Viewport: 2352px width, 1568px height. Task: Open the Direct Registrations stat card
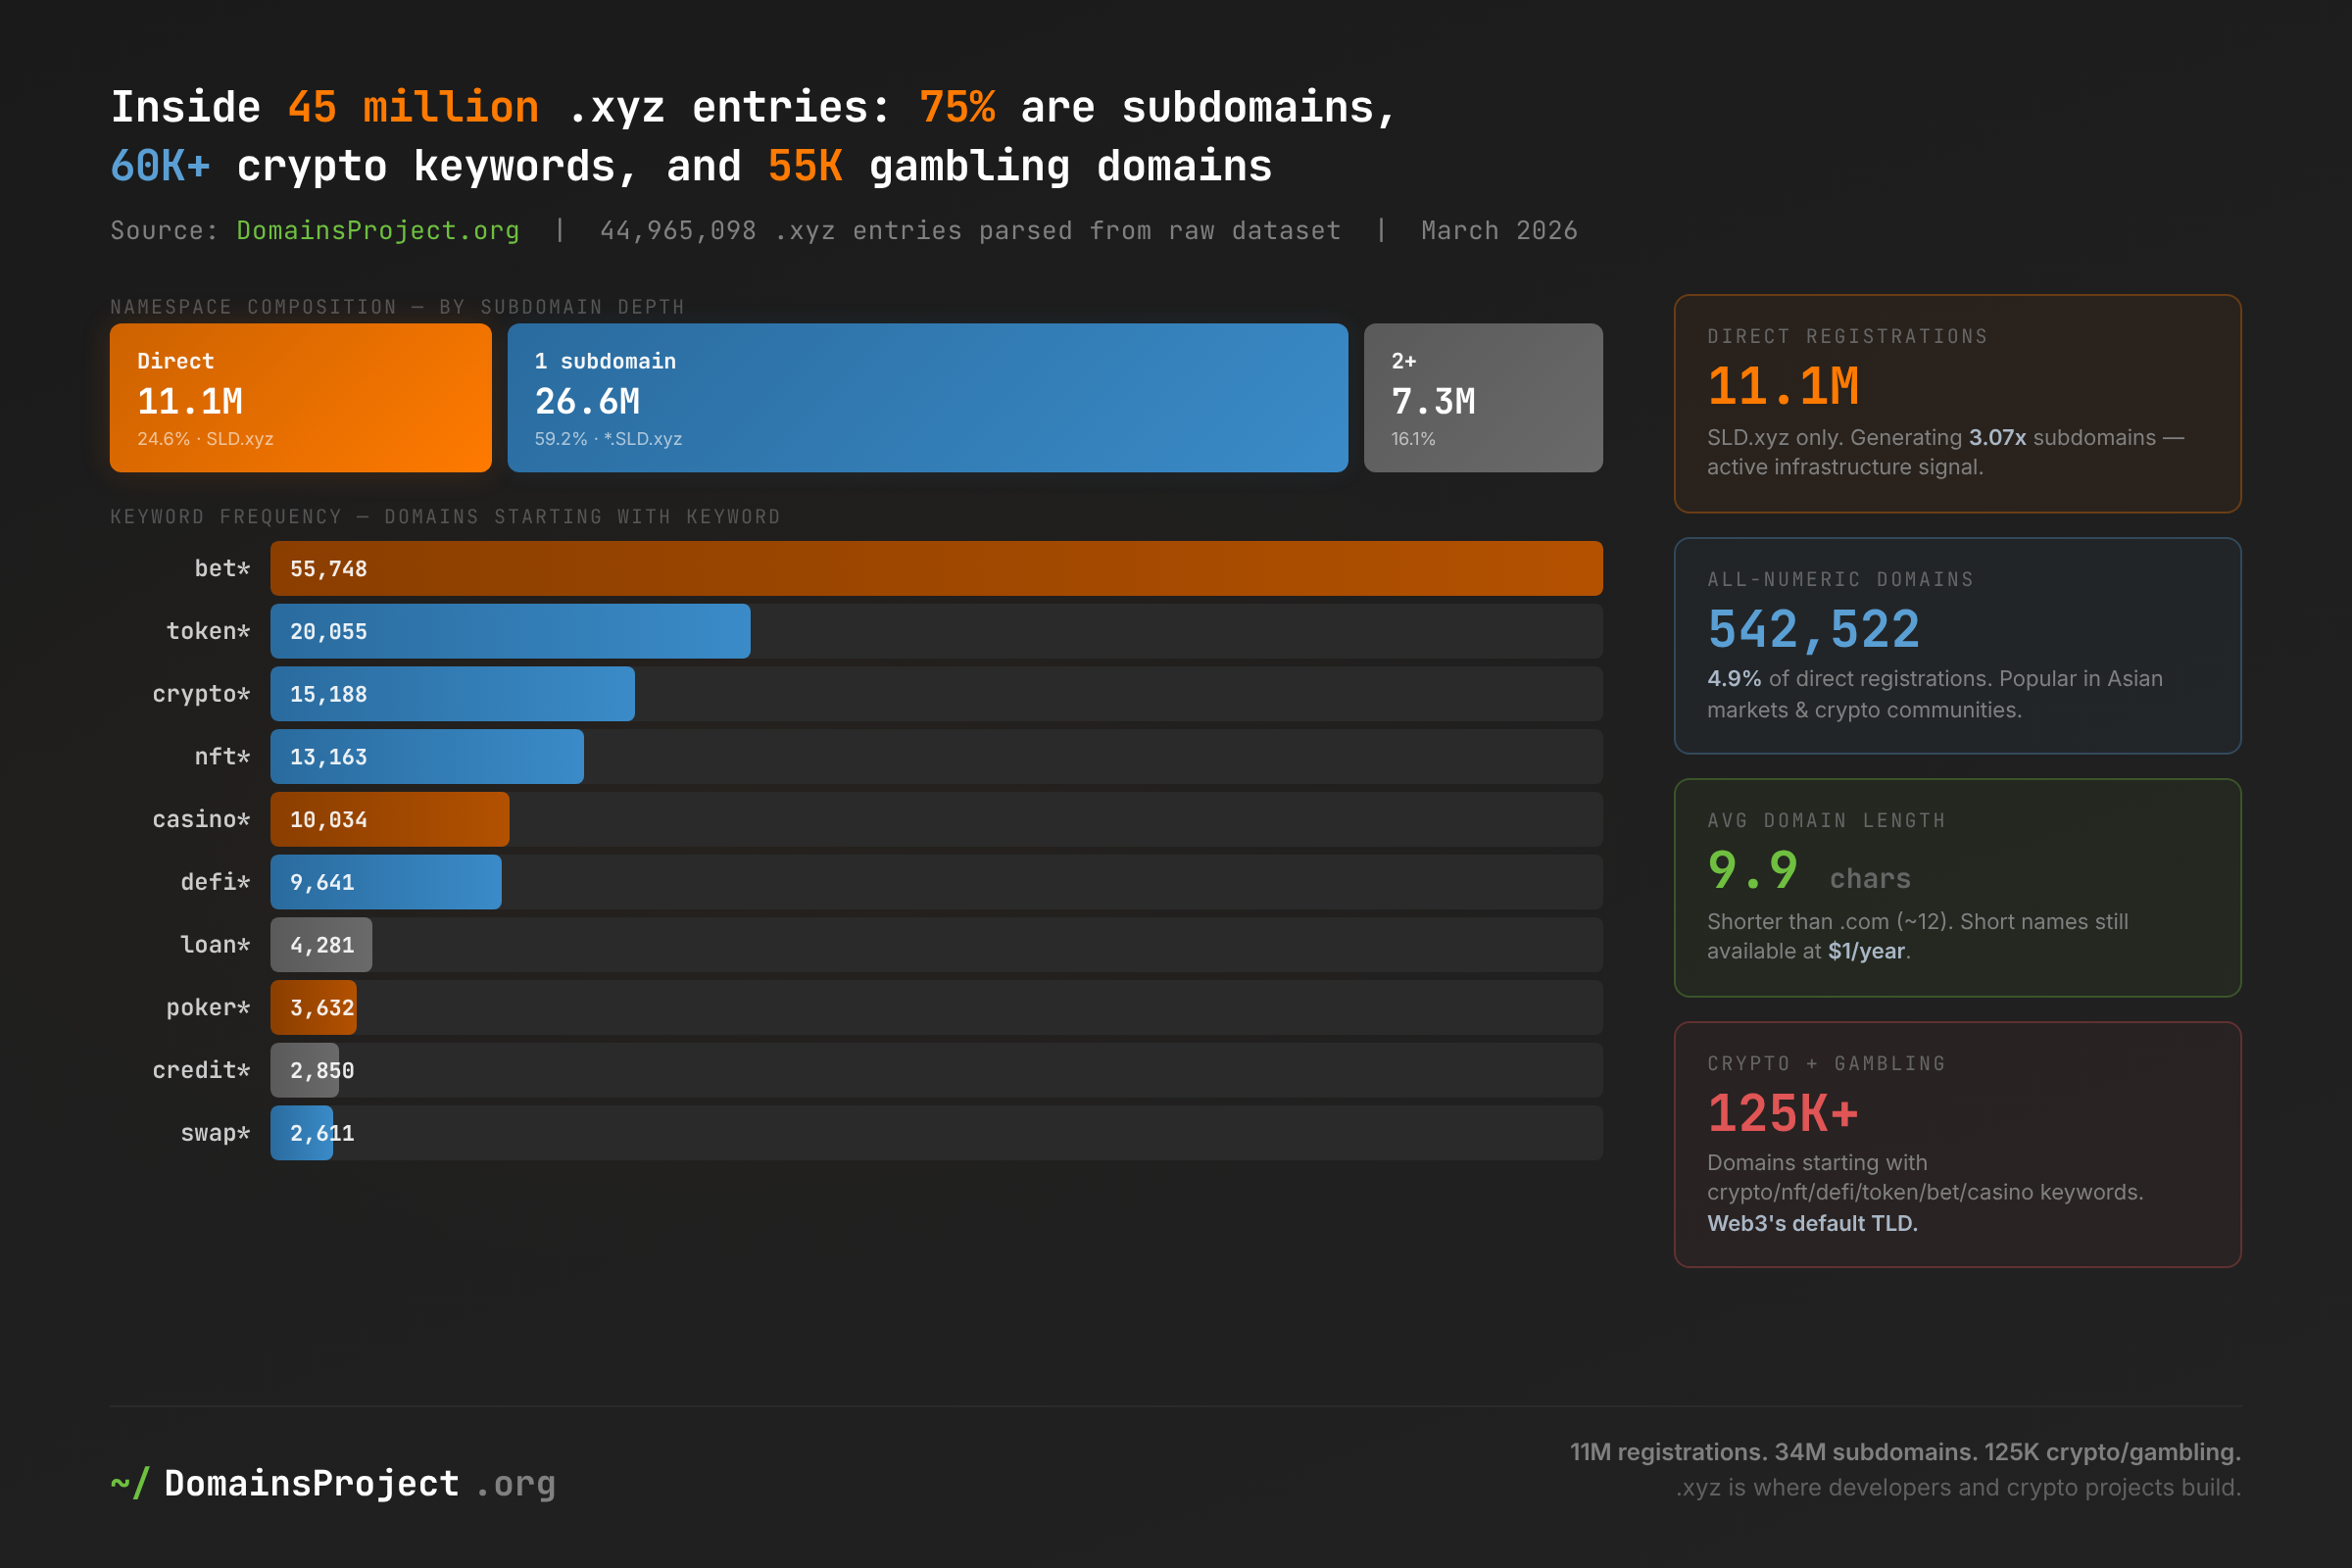click(x=1957, y=404)
